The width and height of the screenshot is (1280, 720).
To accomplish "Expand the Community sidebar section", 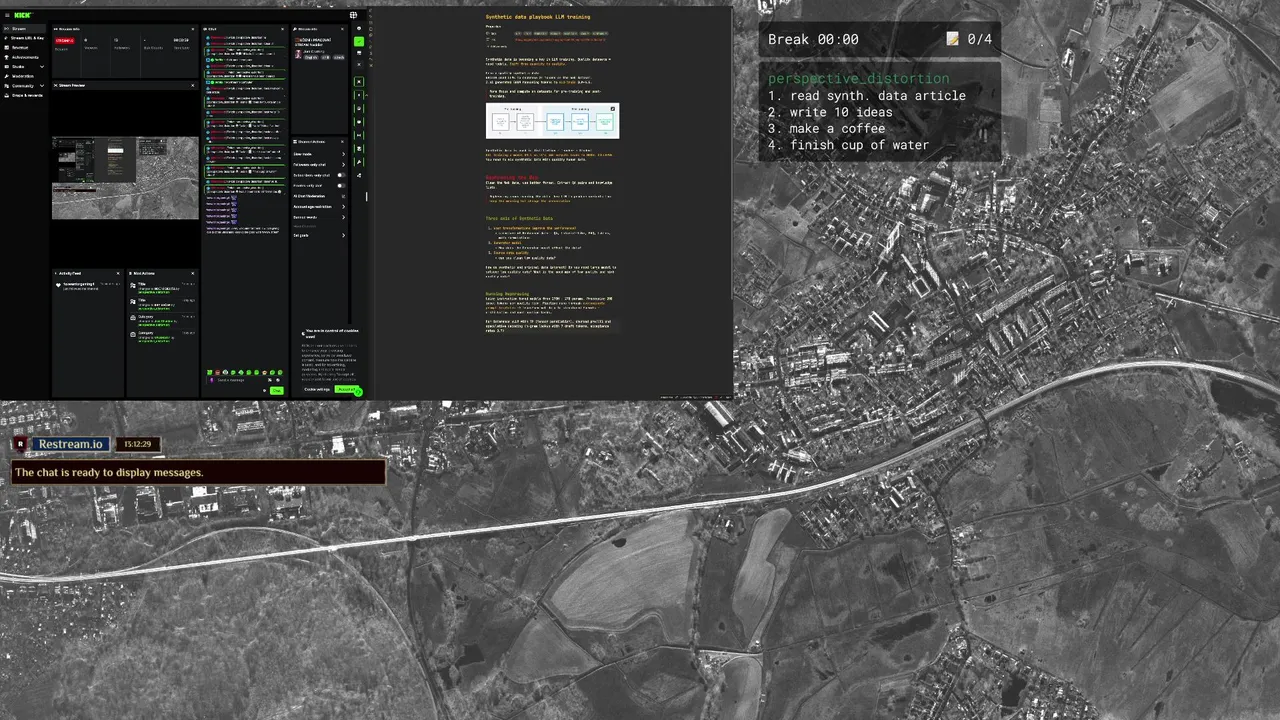I will pos(24,86).
